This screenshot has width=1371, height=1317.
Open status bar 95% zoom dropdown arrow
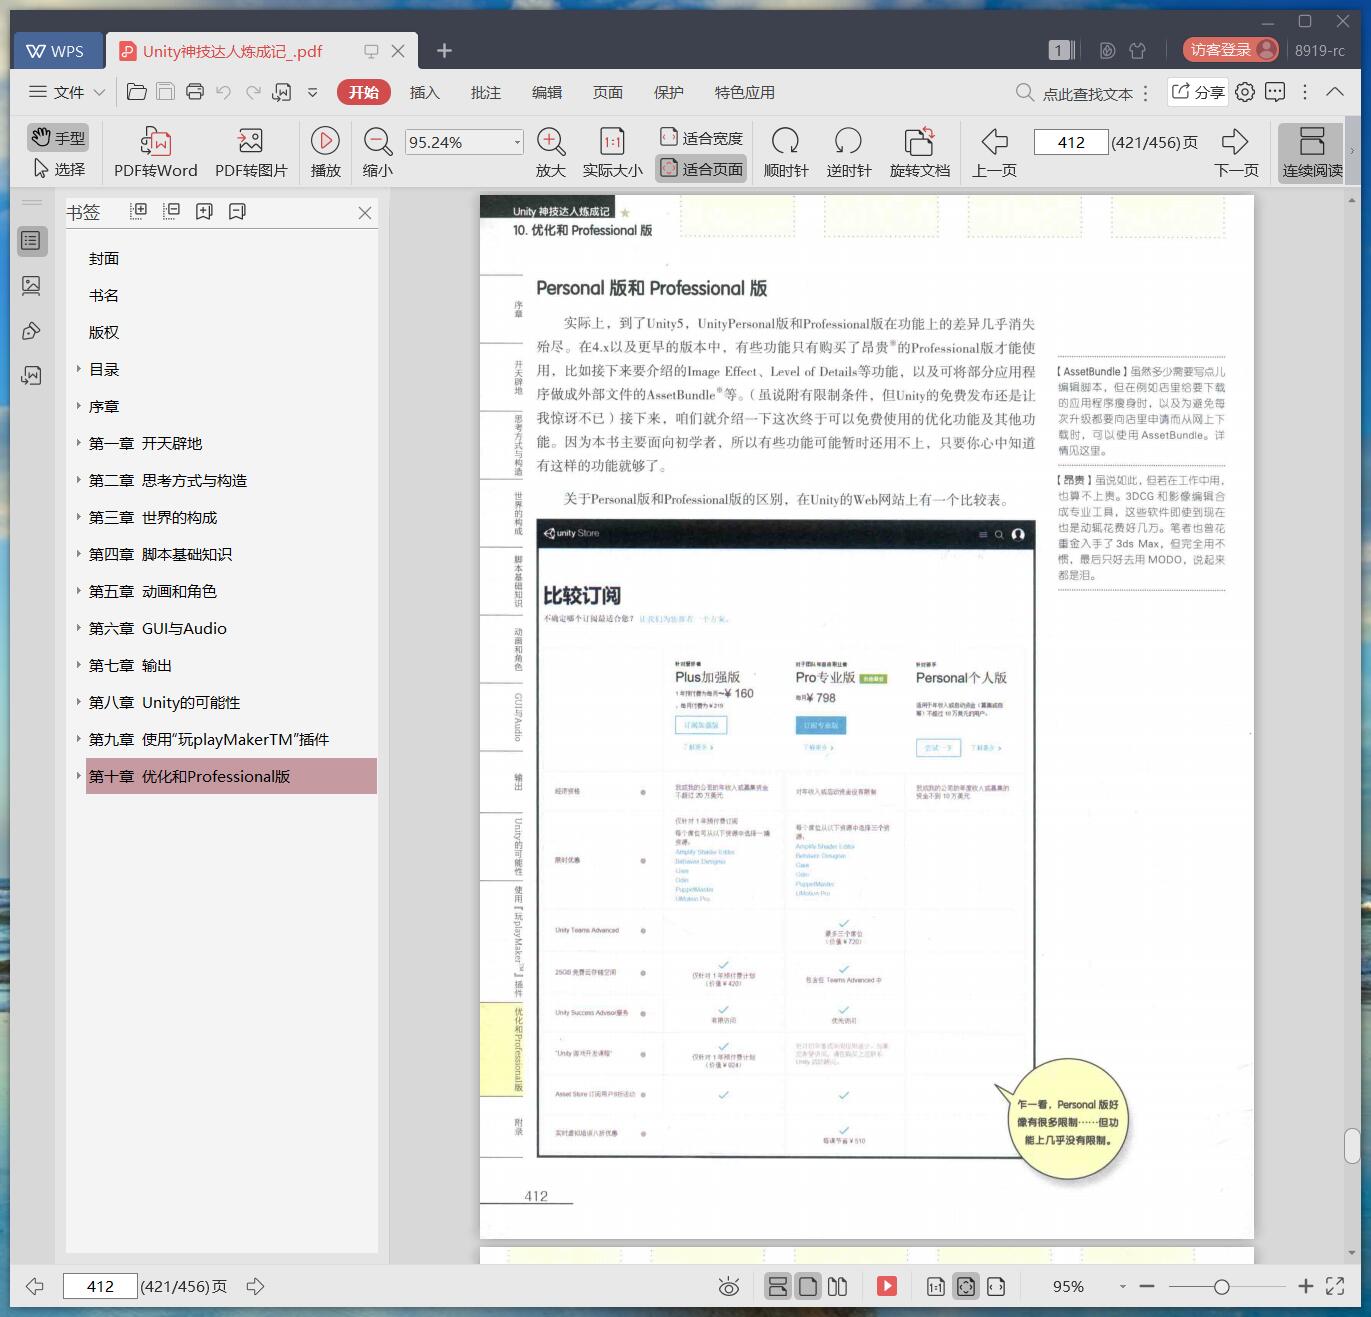pos(1122,1287)
